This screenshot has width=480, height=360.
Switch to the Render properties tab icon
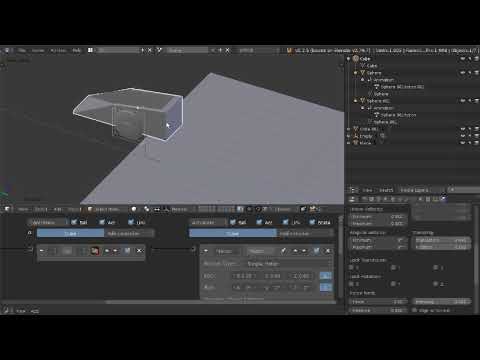[x=364, y=199]
